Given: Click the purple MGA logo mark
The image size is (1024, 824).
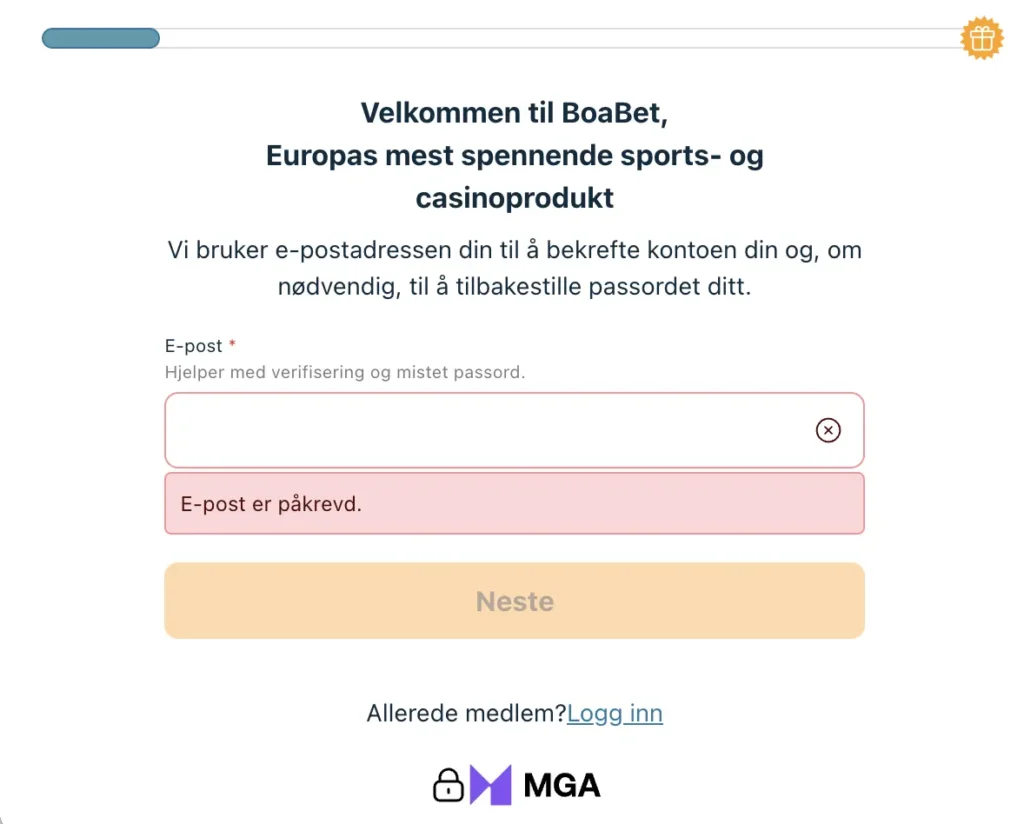Looking at the screenshot, I should point(491,785).
